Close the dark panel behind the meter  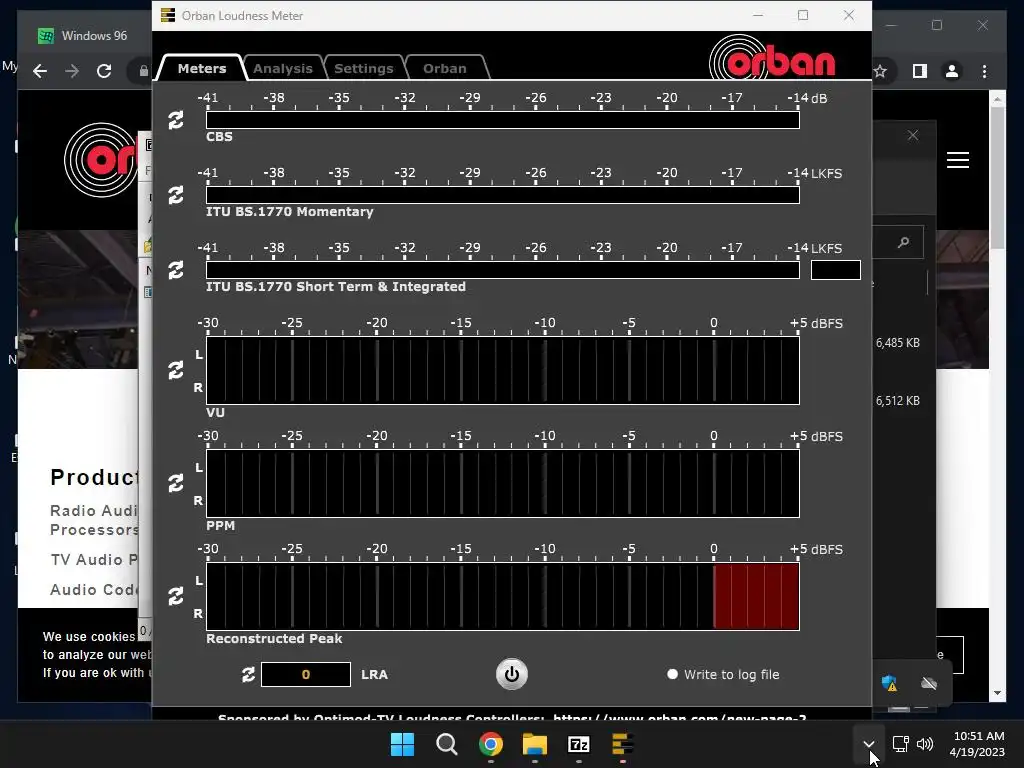(913, 135)
